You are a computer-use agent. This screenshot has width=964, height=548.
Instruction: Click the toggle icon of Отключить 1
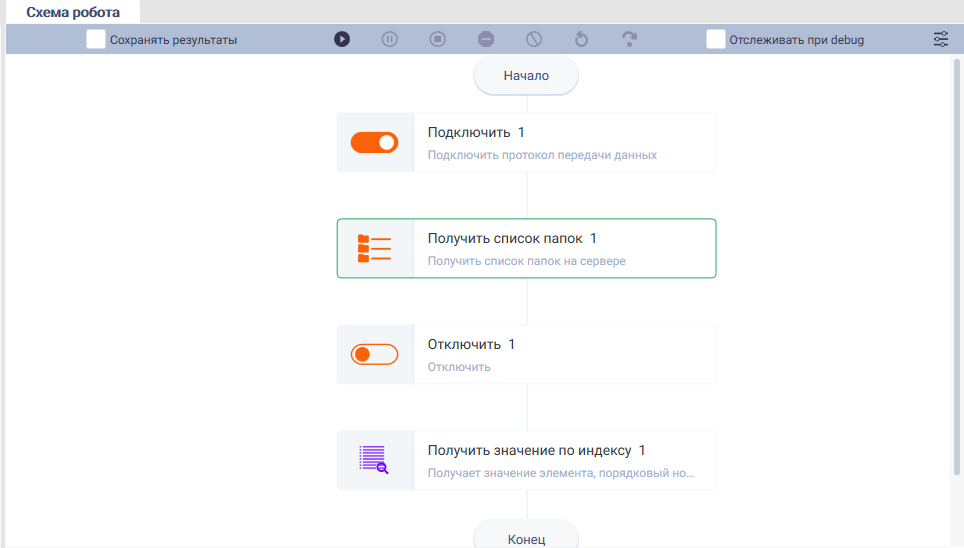point(374,354)
